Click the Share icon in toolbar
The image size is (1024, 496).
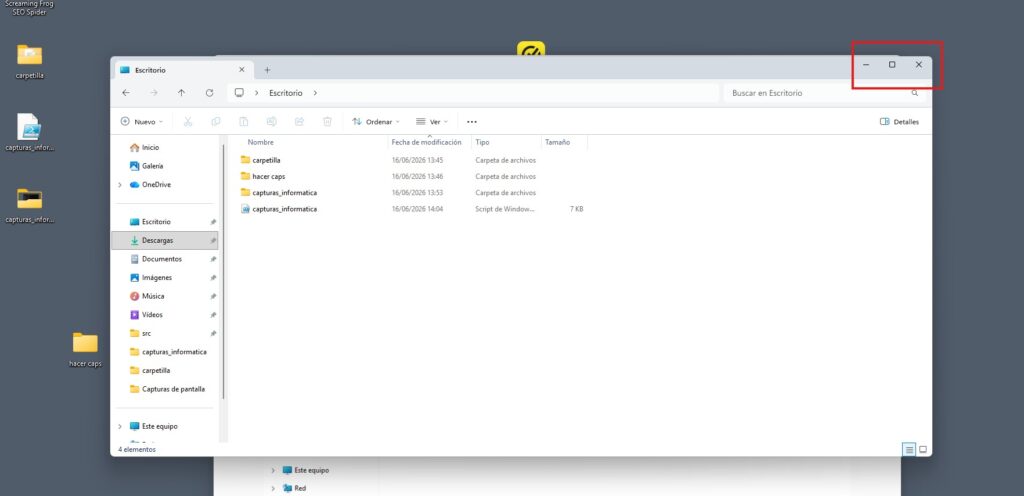click(x=300, y=121)
